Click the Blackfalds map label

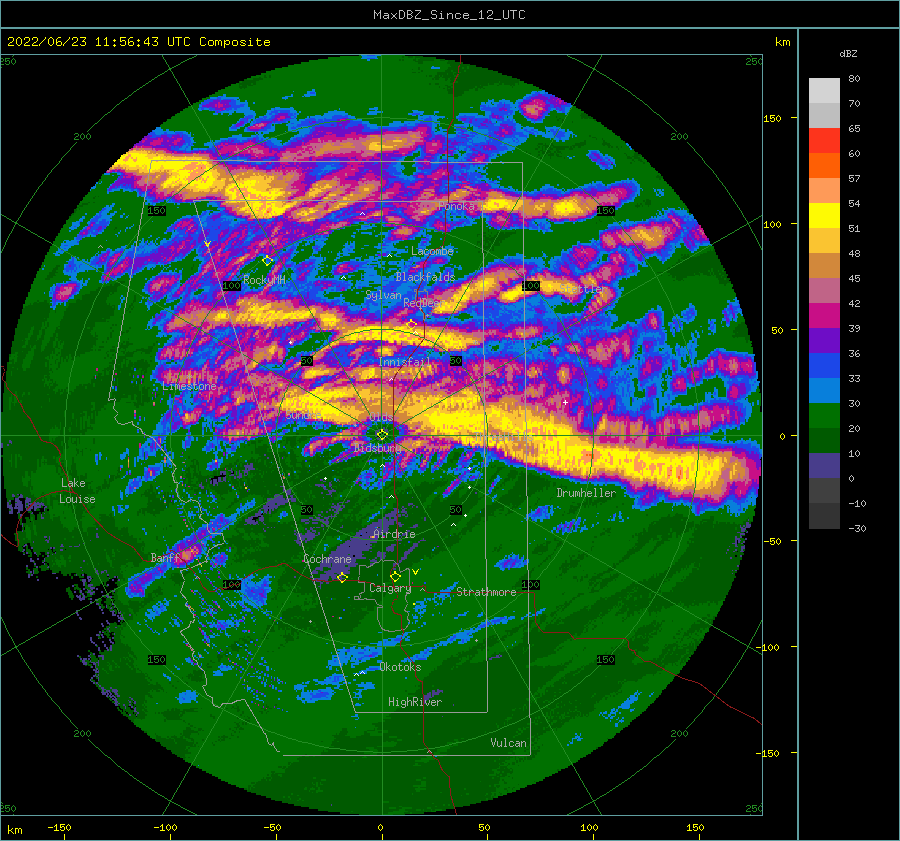pos(425,277)
